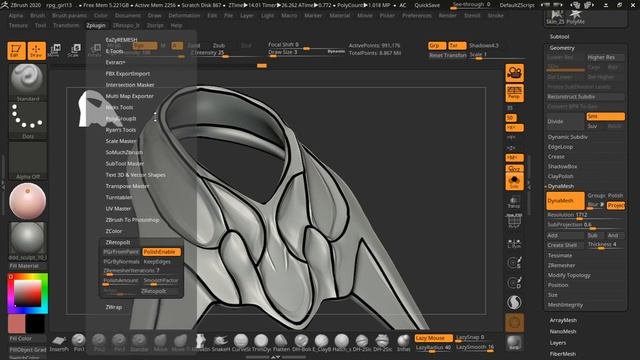640x360 pixels.
Task: Select the Pin1 brush in bottom shelf
Action: coord(78,342)
